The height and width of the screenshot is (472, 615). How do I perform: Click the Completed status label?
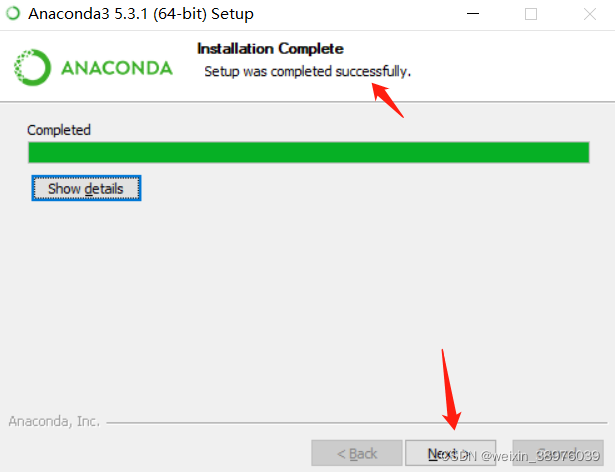(59, 130)
